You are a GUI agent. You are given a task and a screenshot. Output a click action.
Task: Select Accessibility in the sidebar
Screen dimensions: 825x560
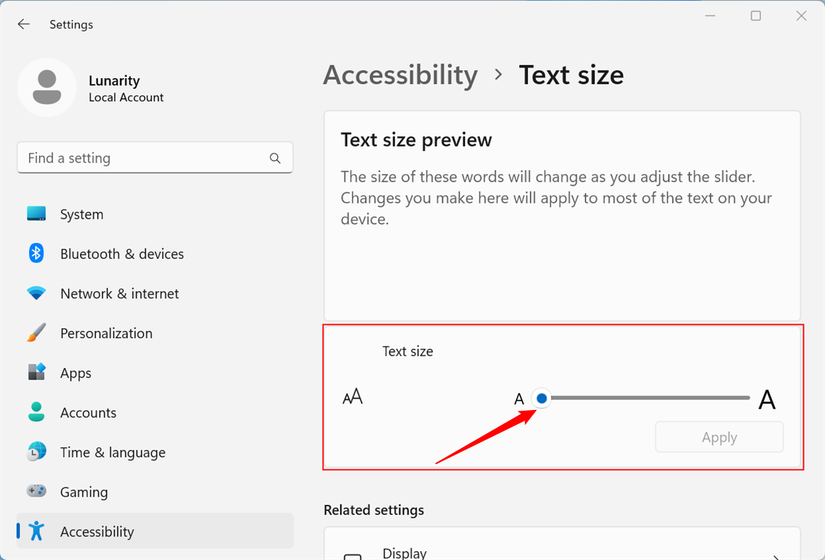97,532
